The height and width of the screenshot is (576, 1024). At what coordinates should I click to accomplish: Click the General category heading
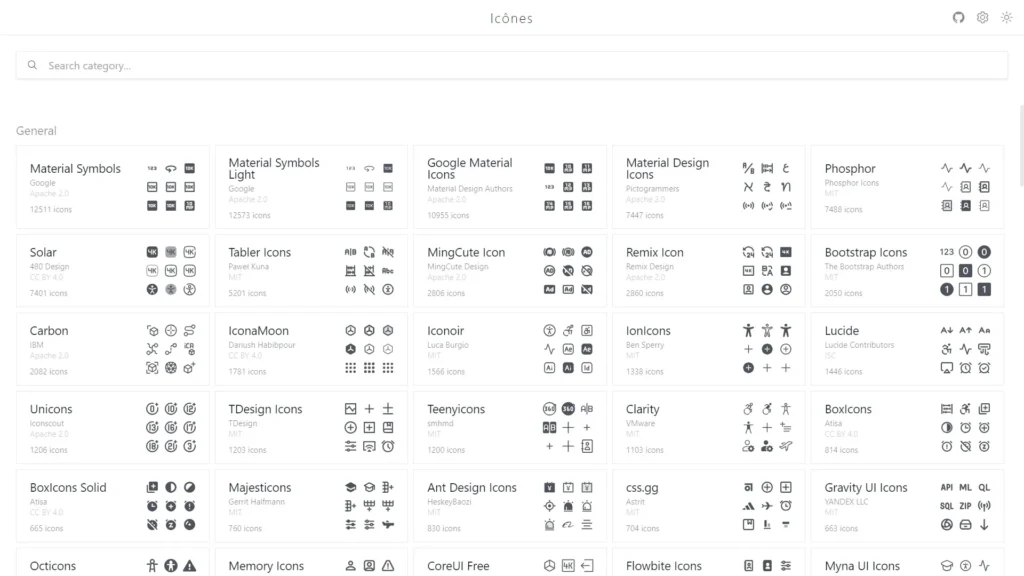37,131
